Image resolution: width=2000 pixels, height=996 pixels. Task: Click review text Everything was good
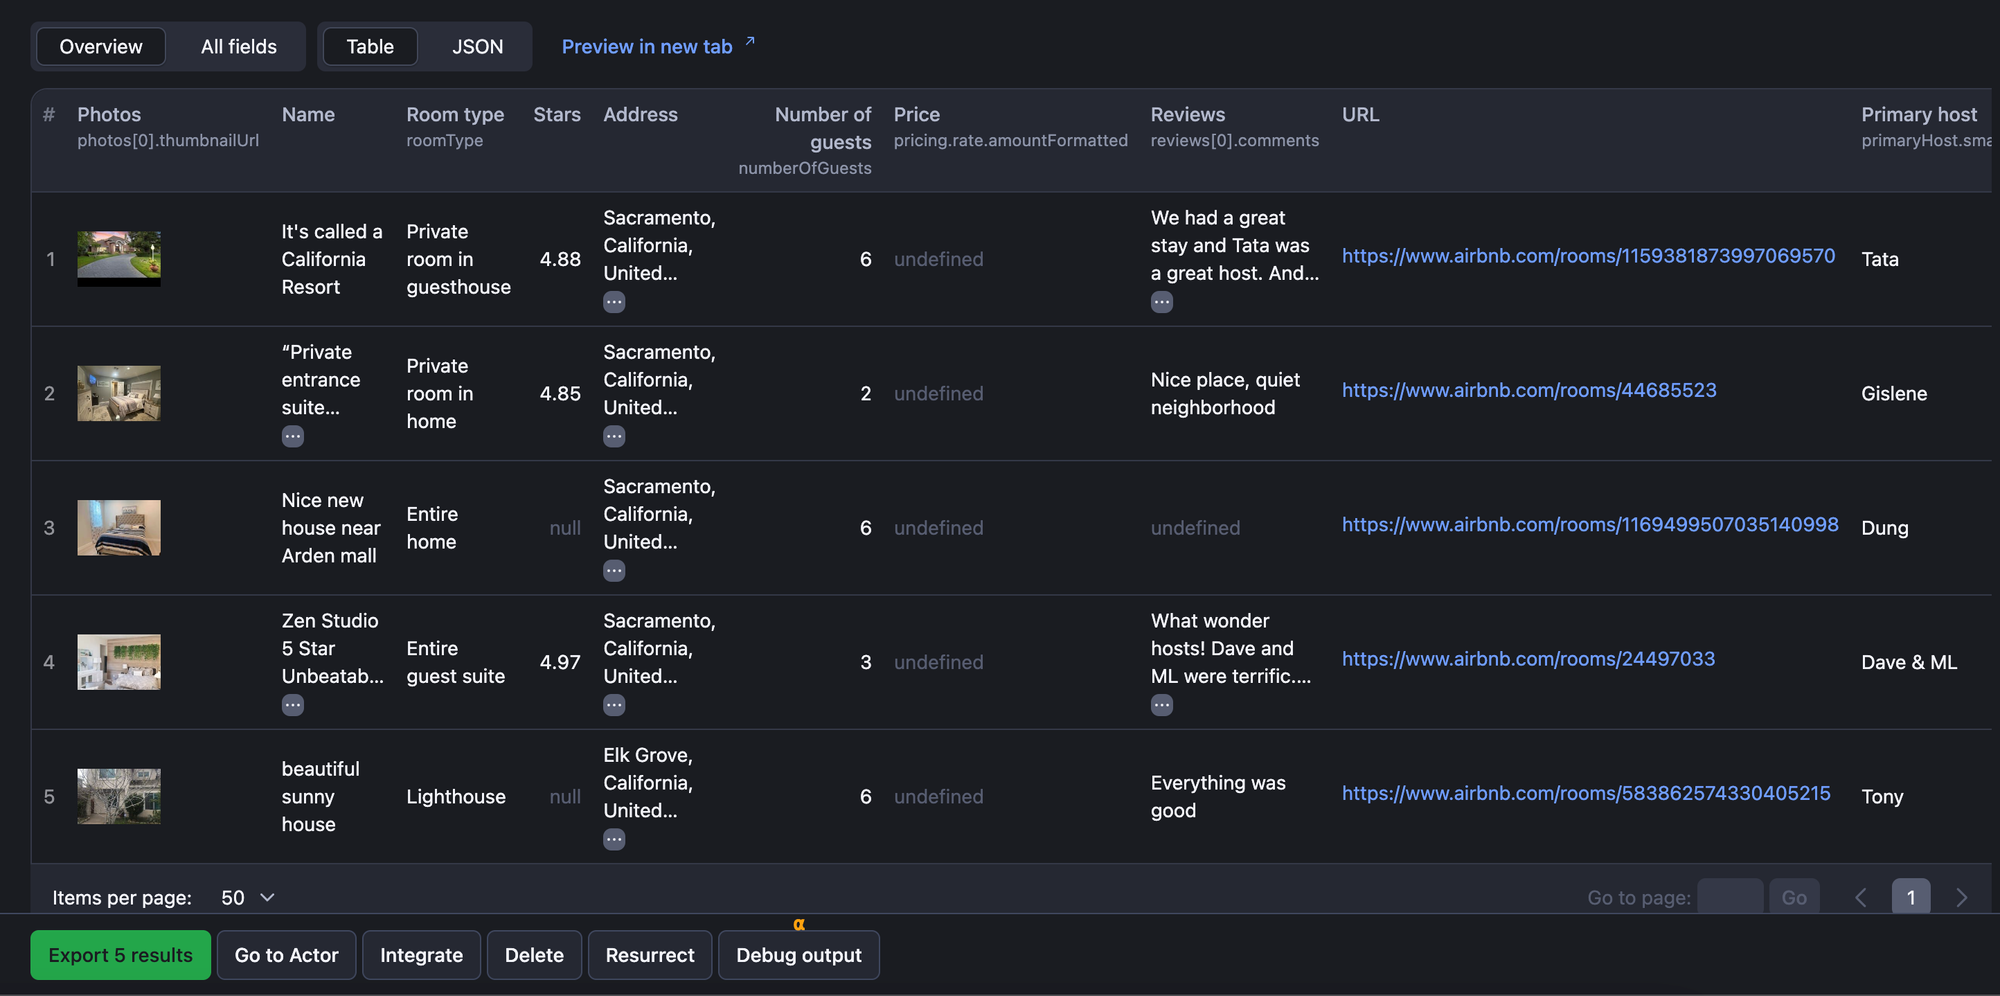pyautogui.click(x=1218, y=797)
